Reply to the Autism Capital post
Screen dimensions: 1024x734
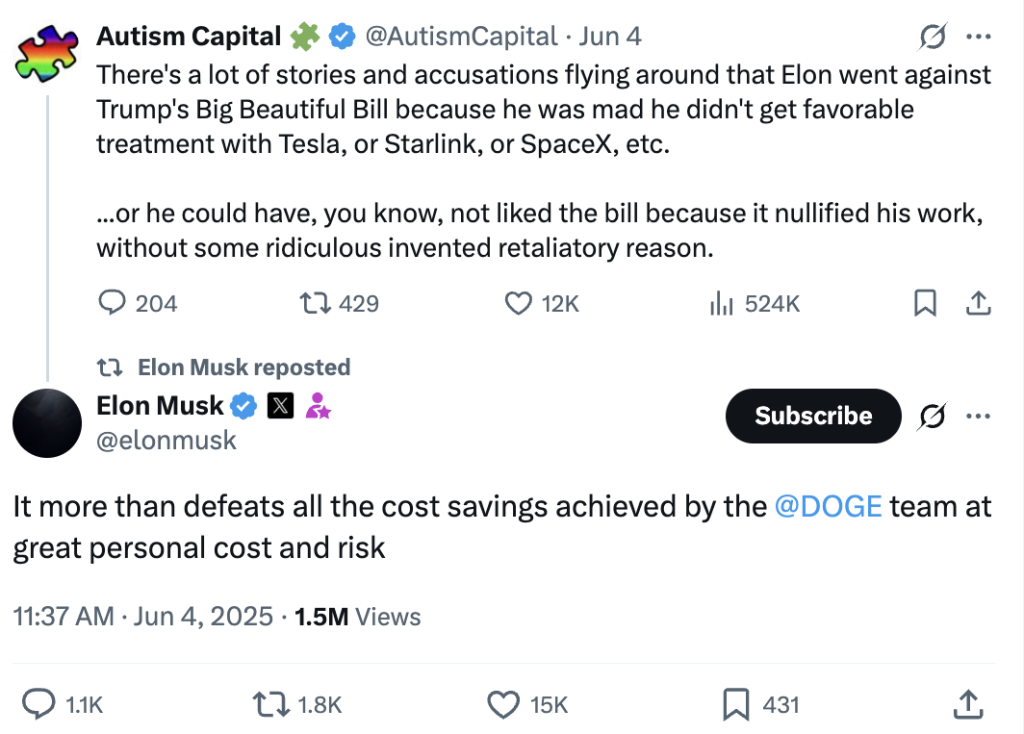pyautogui.click(x=113, y=303)
